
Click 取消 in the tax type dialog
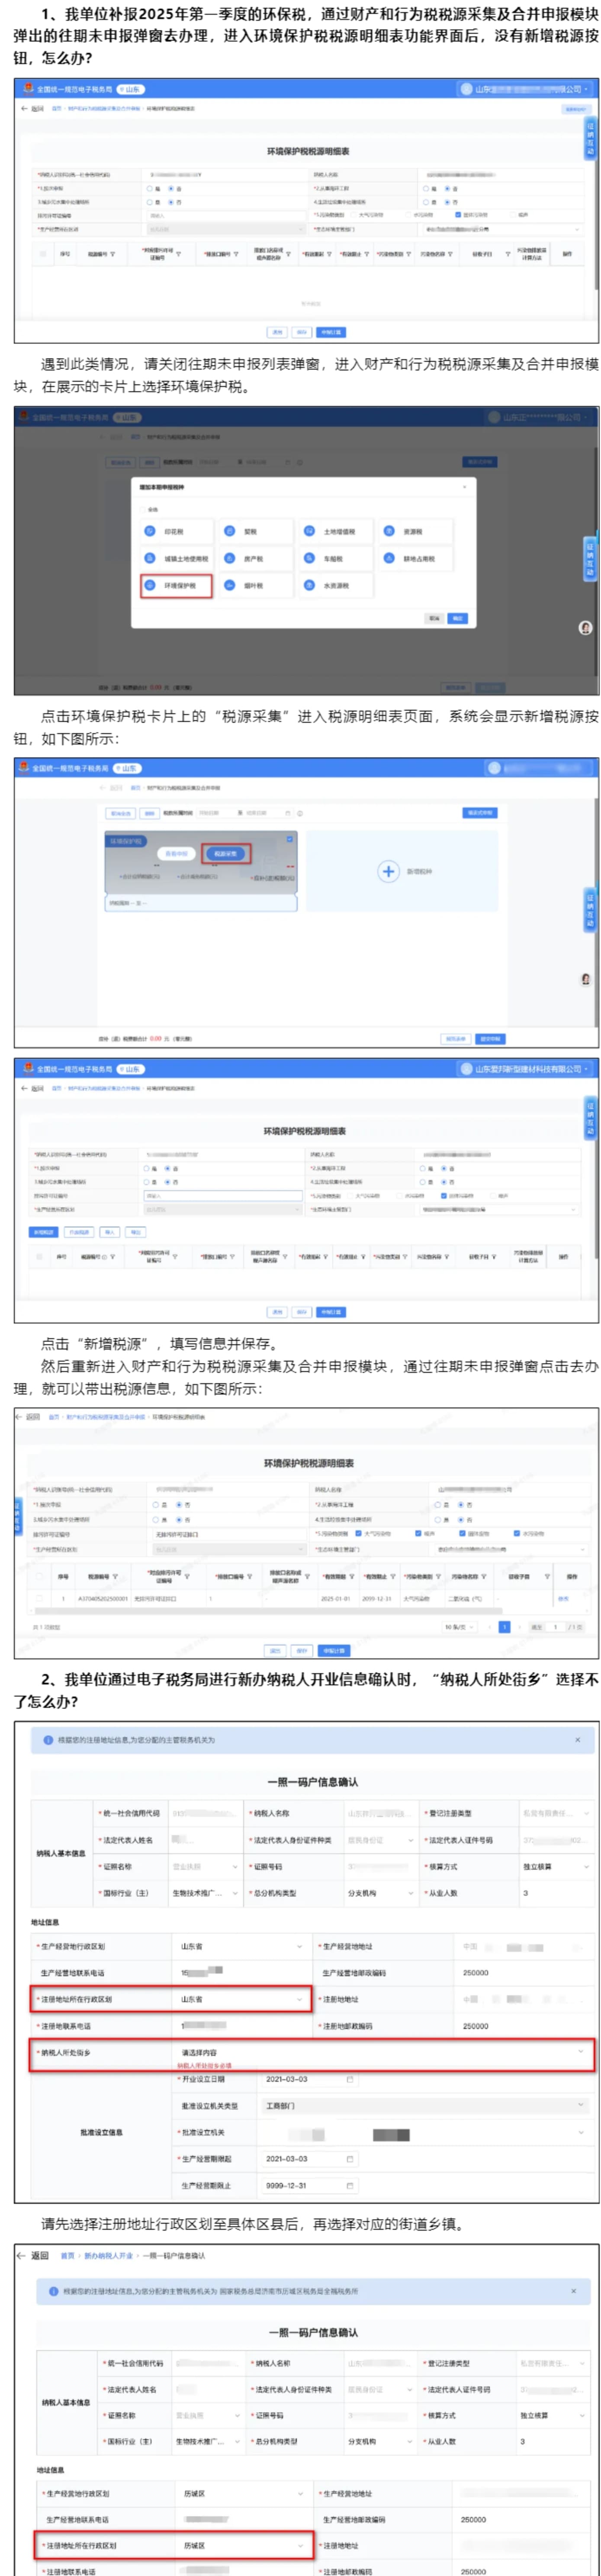point(434,618)
